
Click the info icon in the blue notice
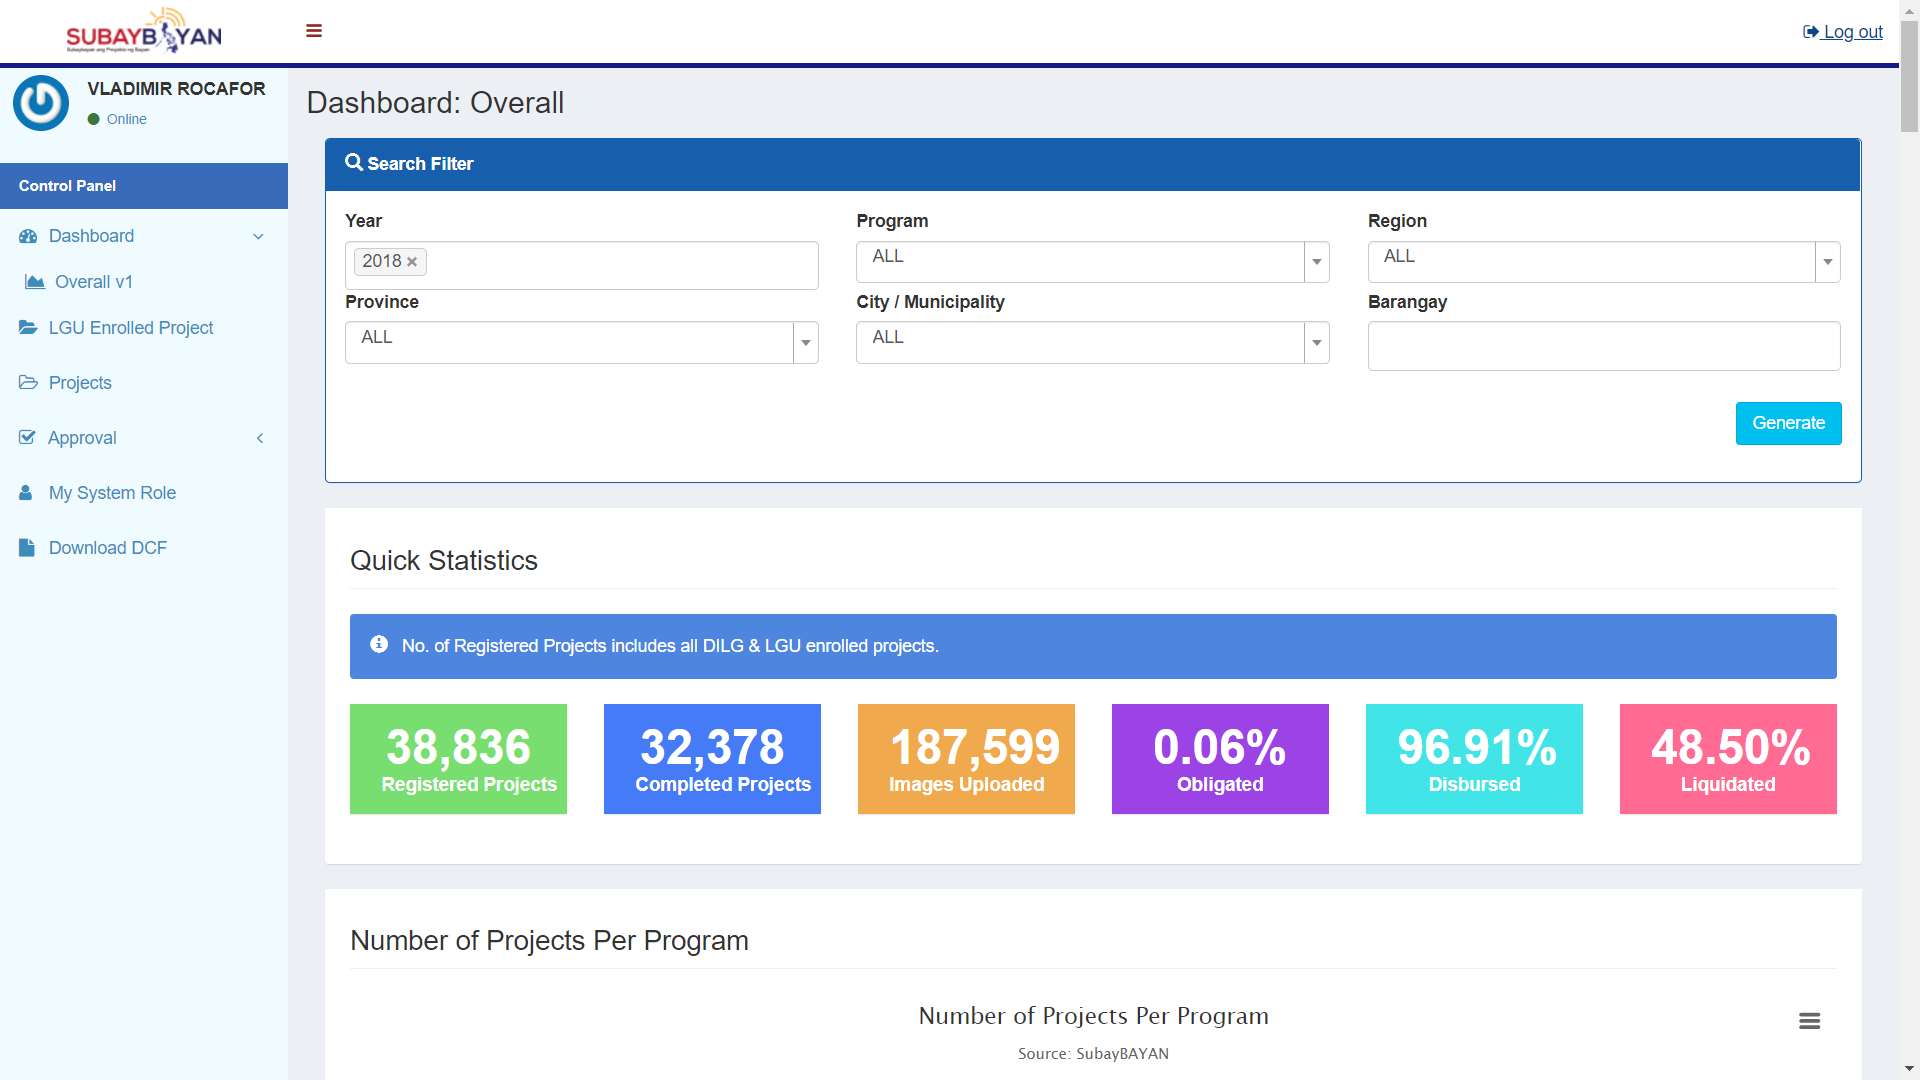point(379,645)
